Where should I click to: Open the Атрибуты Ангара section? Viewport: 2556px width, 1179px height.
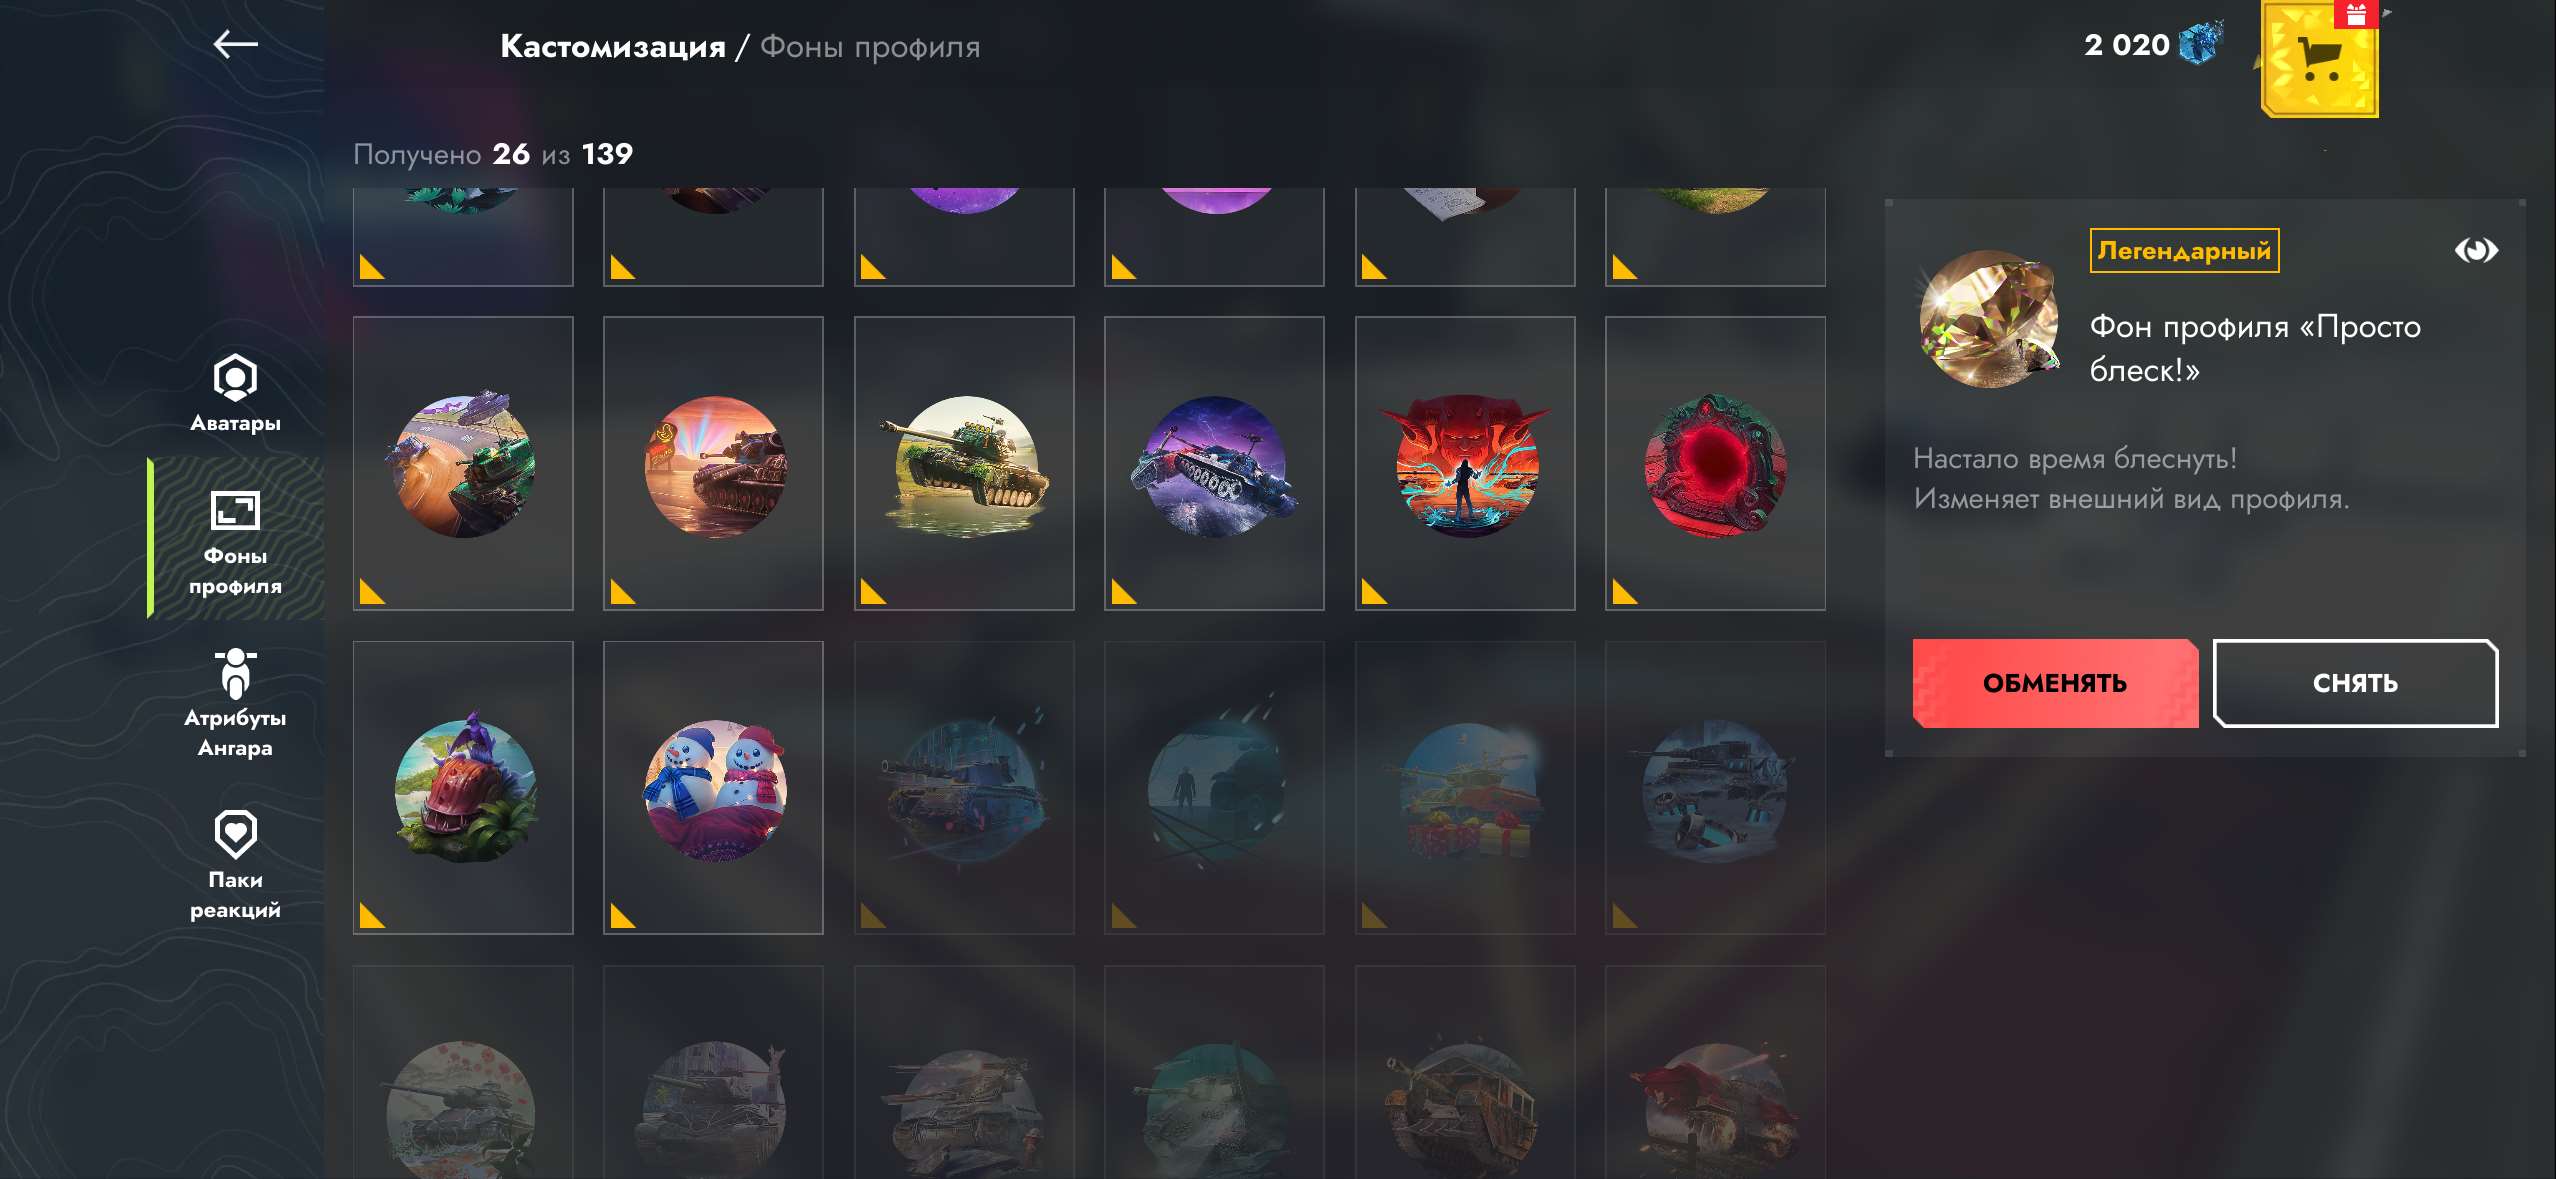tap(235, 703)
